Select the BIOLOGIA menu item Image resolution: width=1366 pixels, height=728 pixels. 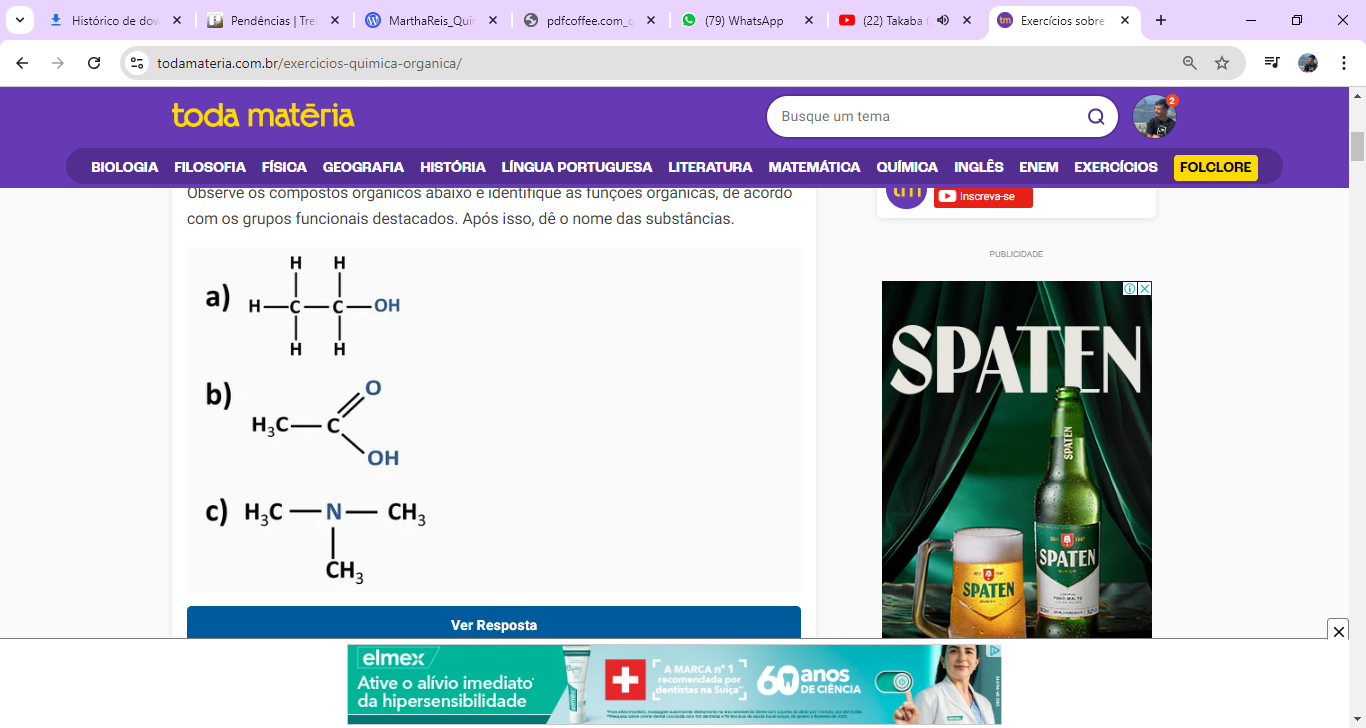tap(124, 167)
